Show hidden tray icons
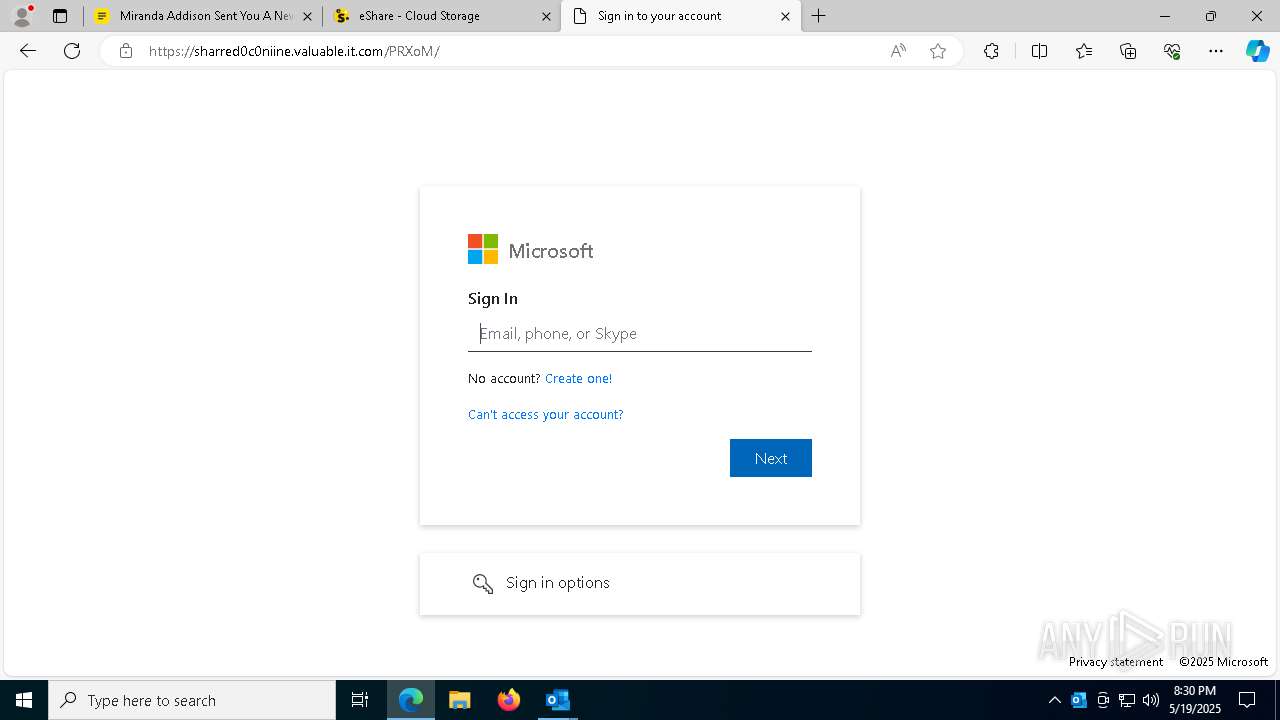This screenshot has width=1280, height=720. [x=1054, y=700]
